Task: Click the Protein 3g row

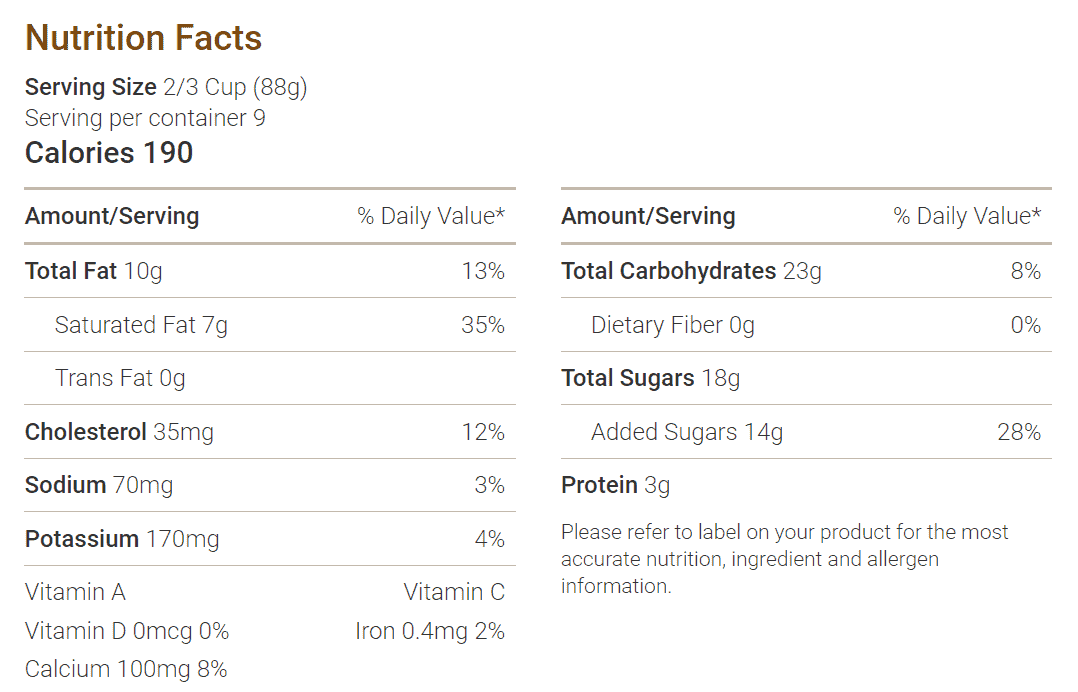Action: [806, 485]
